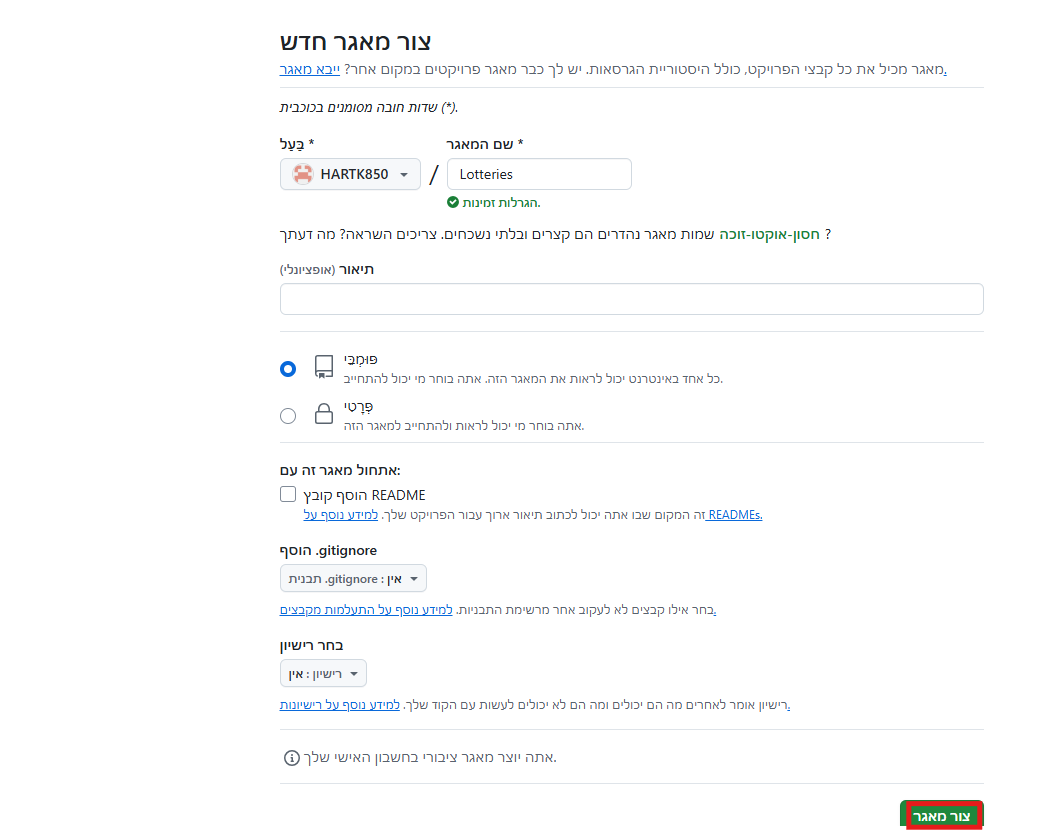Click the green create repository button
Screen dimensions: 1044x830
941,815
